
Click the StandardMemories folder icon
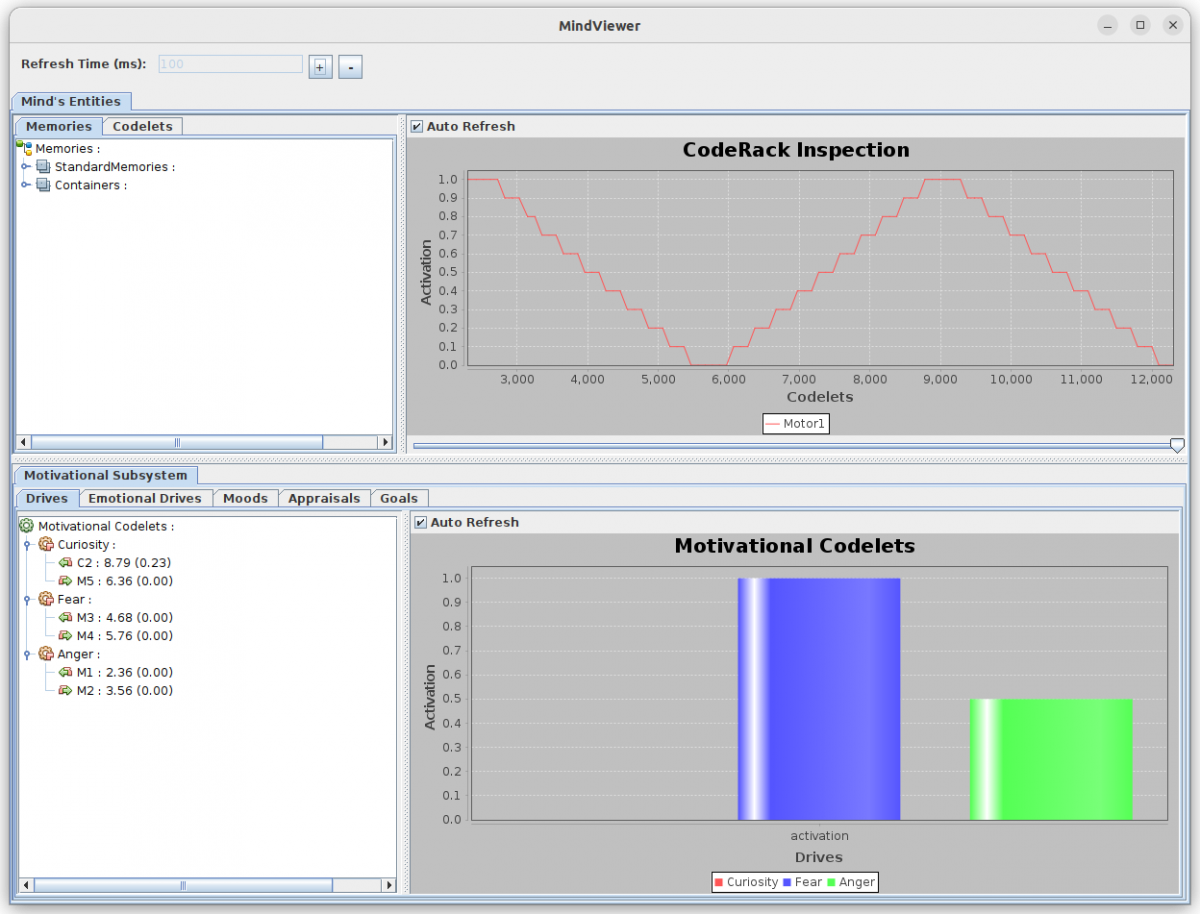43,167
